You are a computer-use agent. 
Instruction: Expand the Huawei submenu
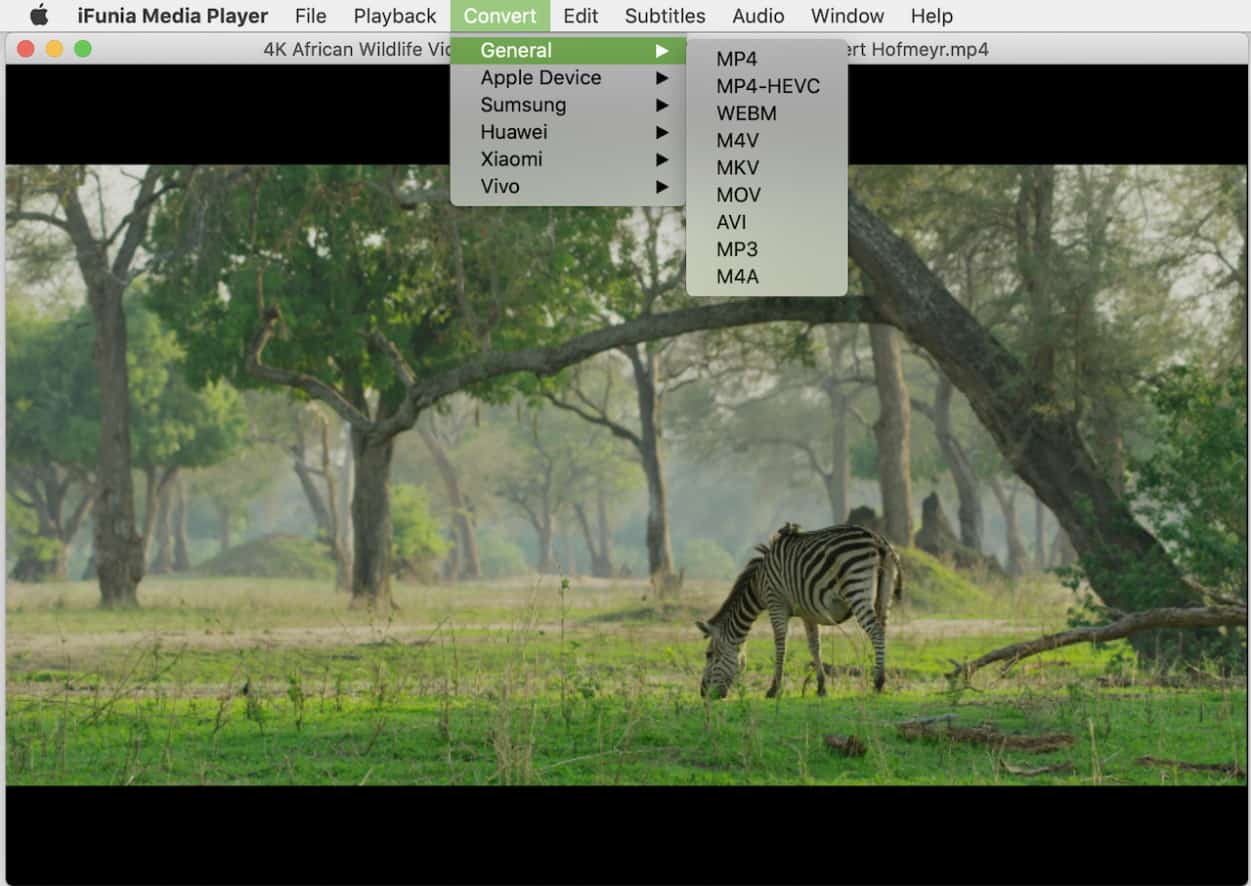tap(514, 132)
